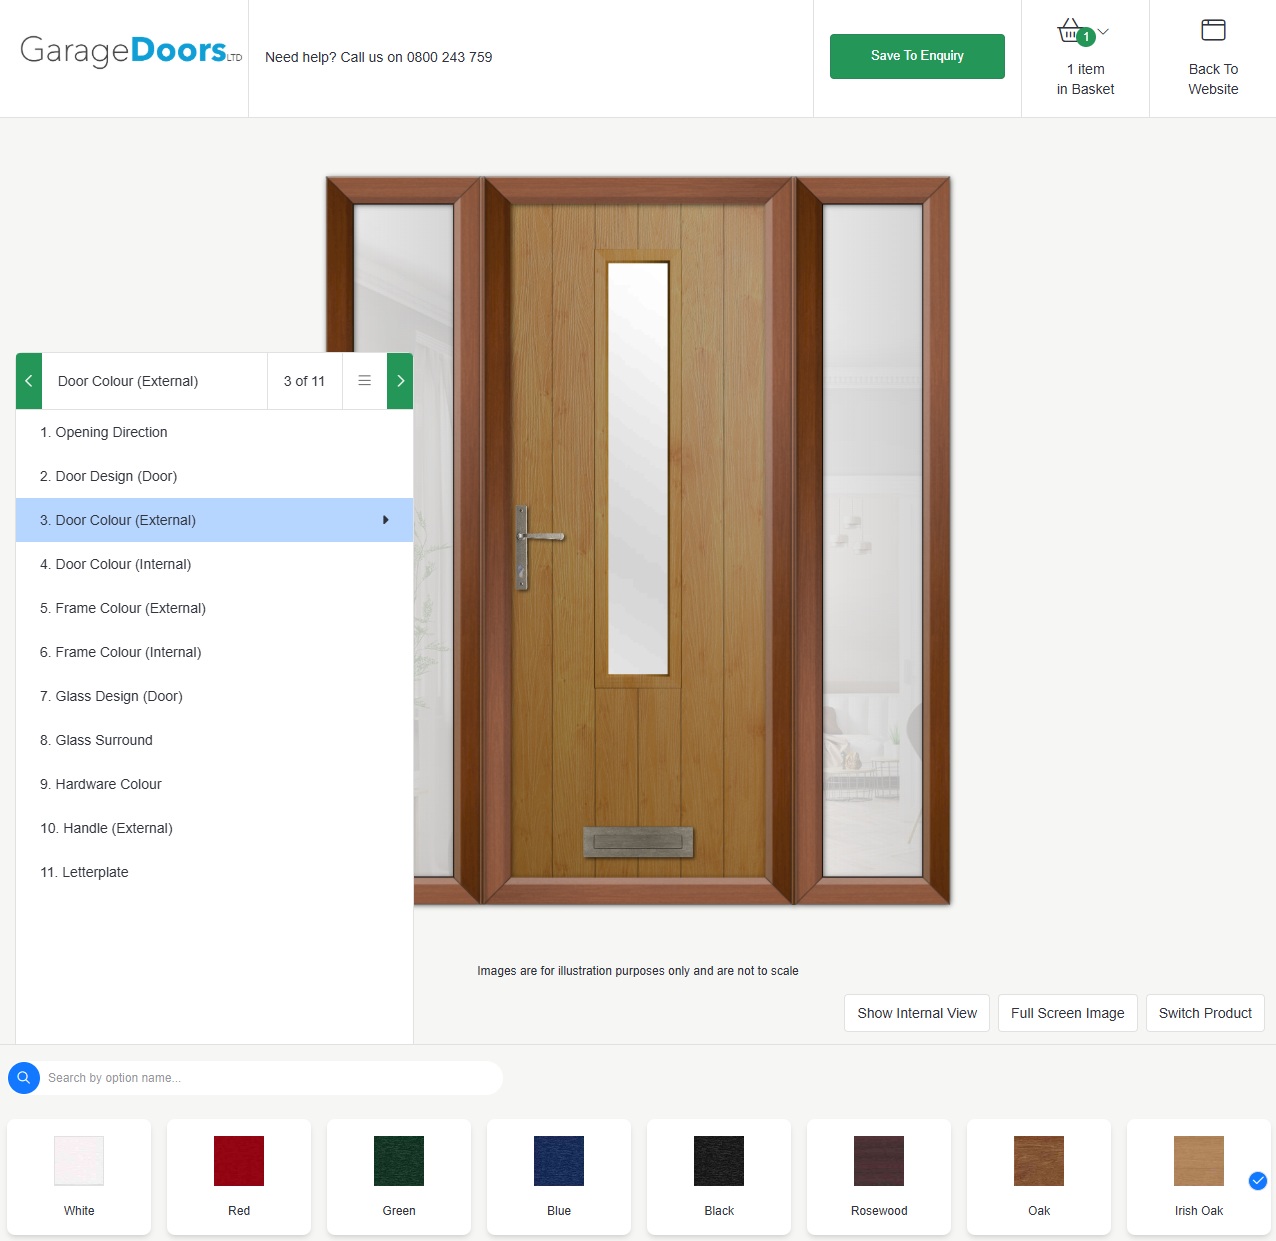Click the Search by option name field
Image resolution: width=1276 pixels, height=1241 pixels.
tap(270, 1078)
